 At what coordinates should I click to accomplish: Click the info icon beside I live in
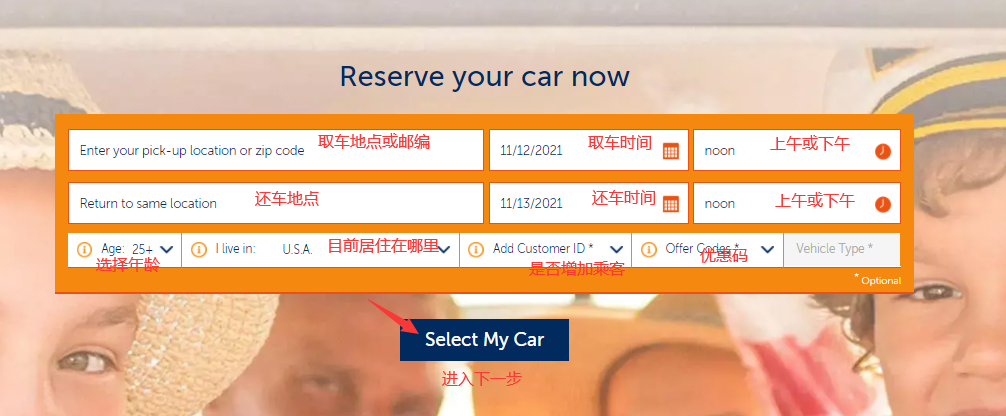(x=199, y=249)
